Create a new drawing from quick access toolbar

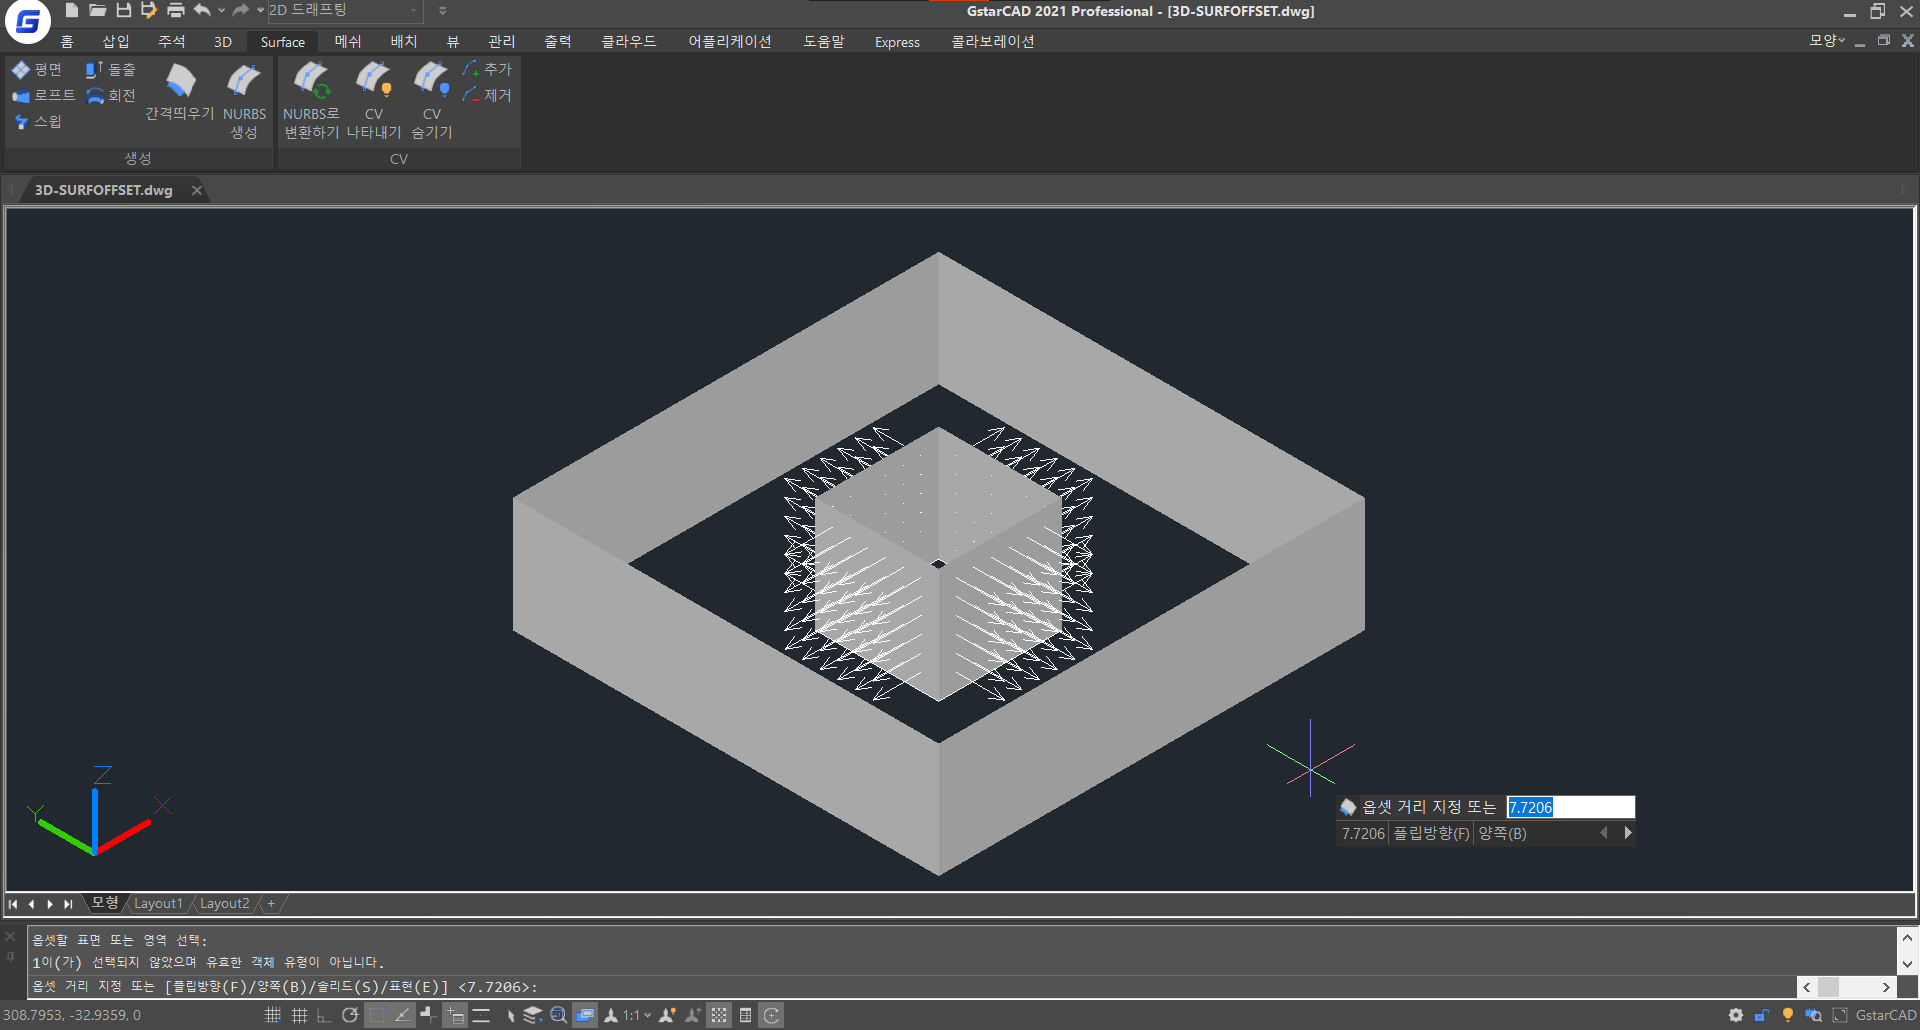point(72,10)
